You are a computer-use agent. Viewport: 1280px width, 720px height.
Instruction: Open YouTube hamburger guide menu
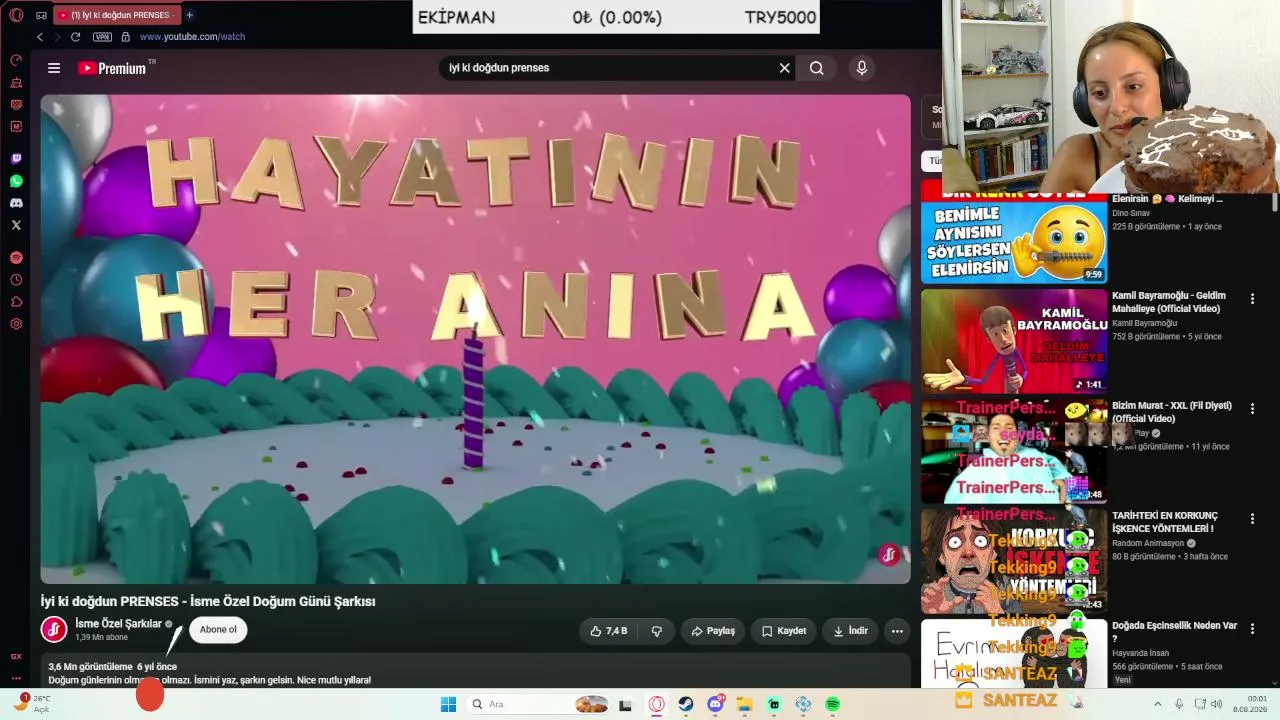tap(54, 68)
